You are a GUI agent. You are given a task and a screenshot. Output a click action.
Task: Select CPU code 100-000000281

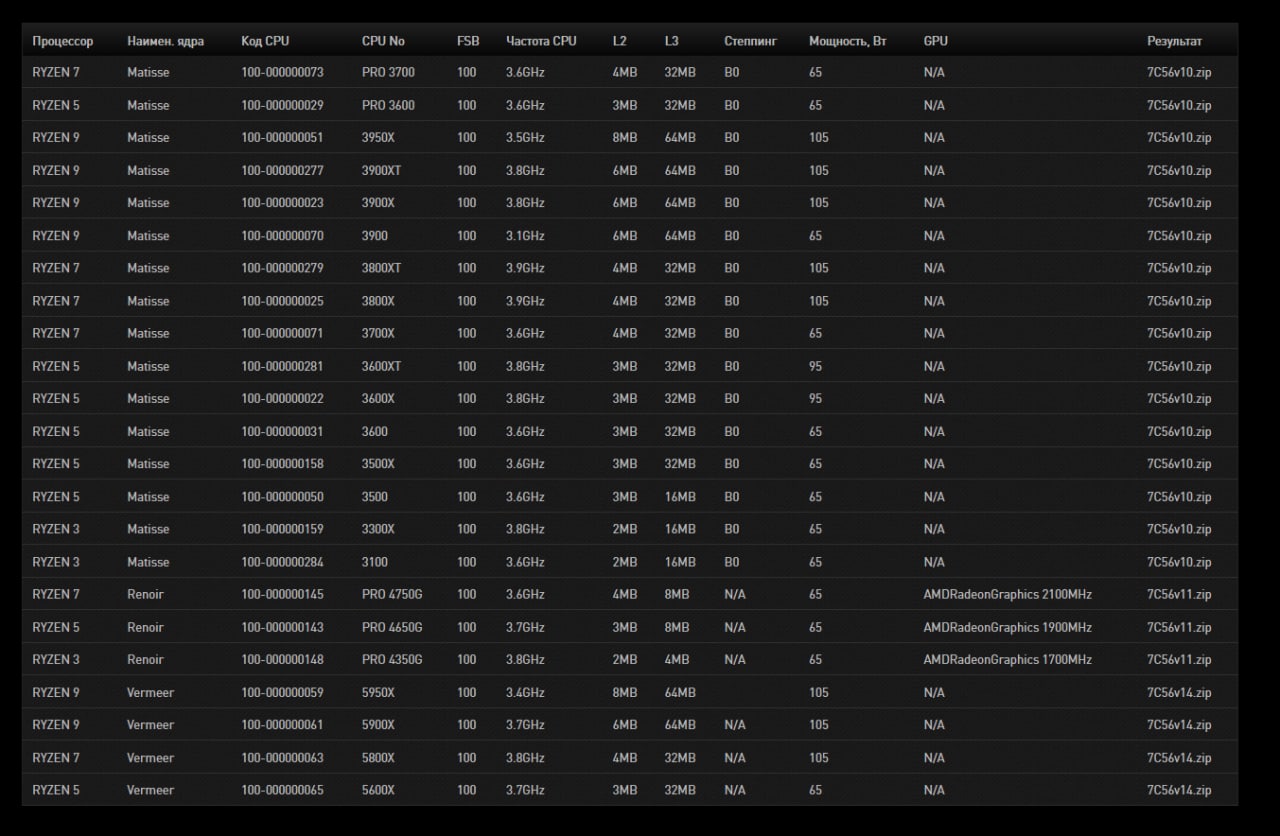click(x=282, y=367)
